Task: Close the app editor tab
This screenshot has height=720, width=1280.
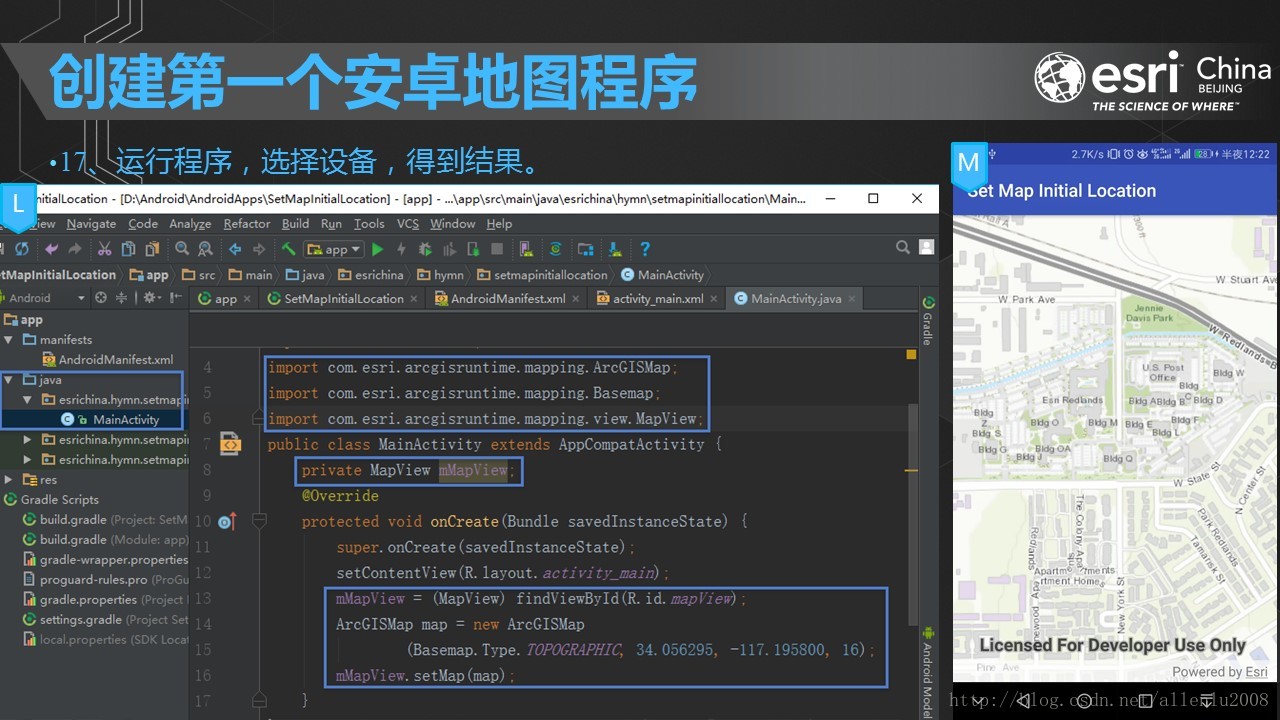Action: point(248,298)
